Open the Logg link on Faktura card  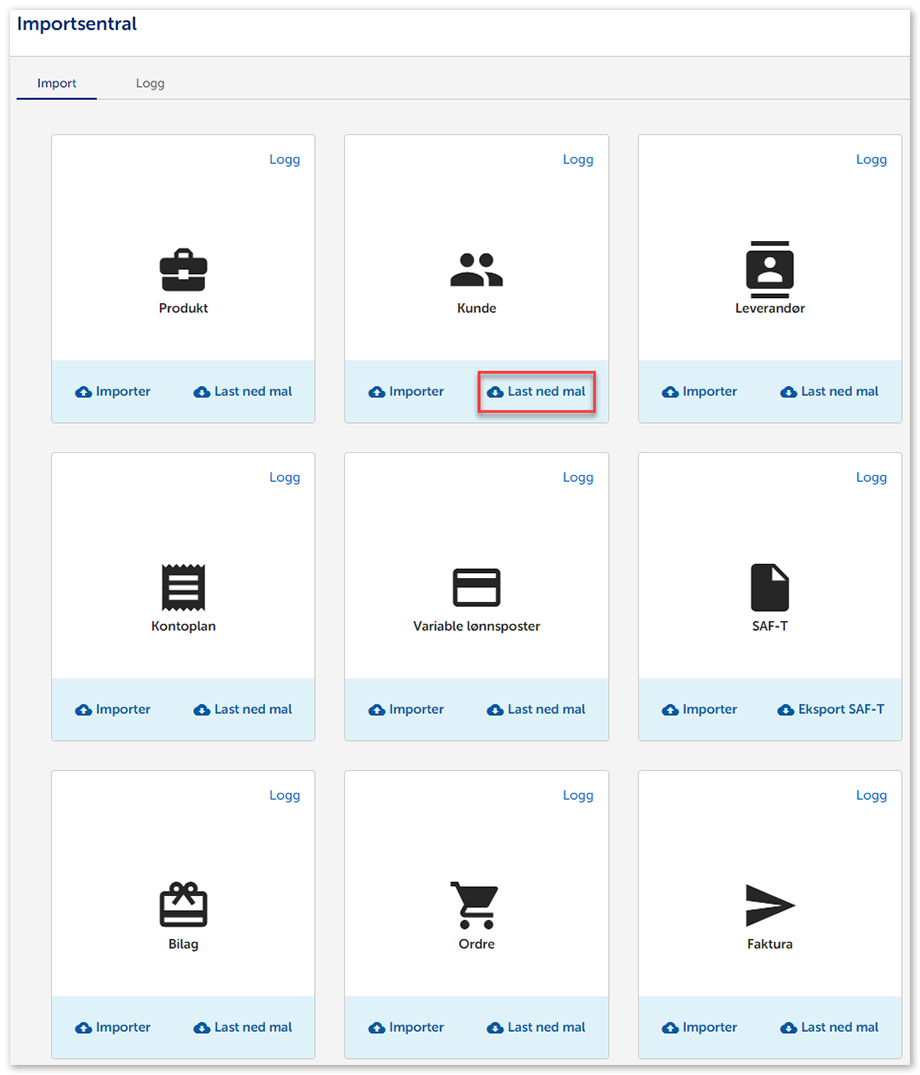871,795
